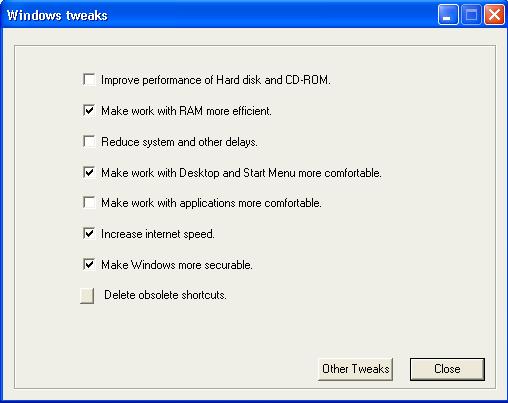Open the Other Tweaks dialog
The width and height of the screenshot is (508, 403).
355,369
